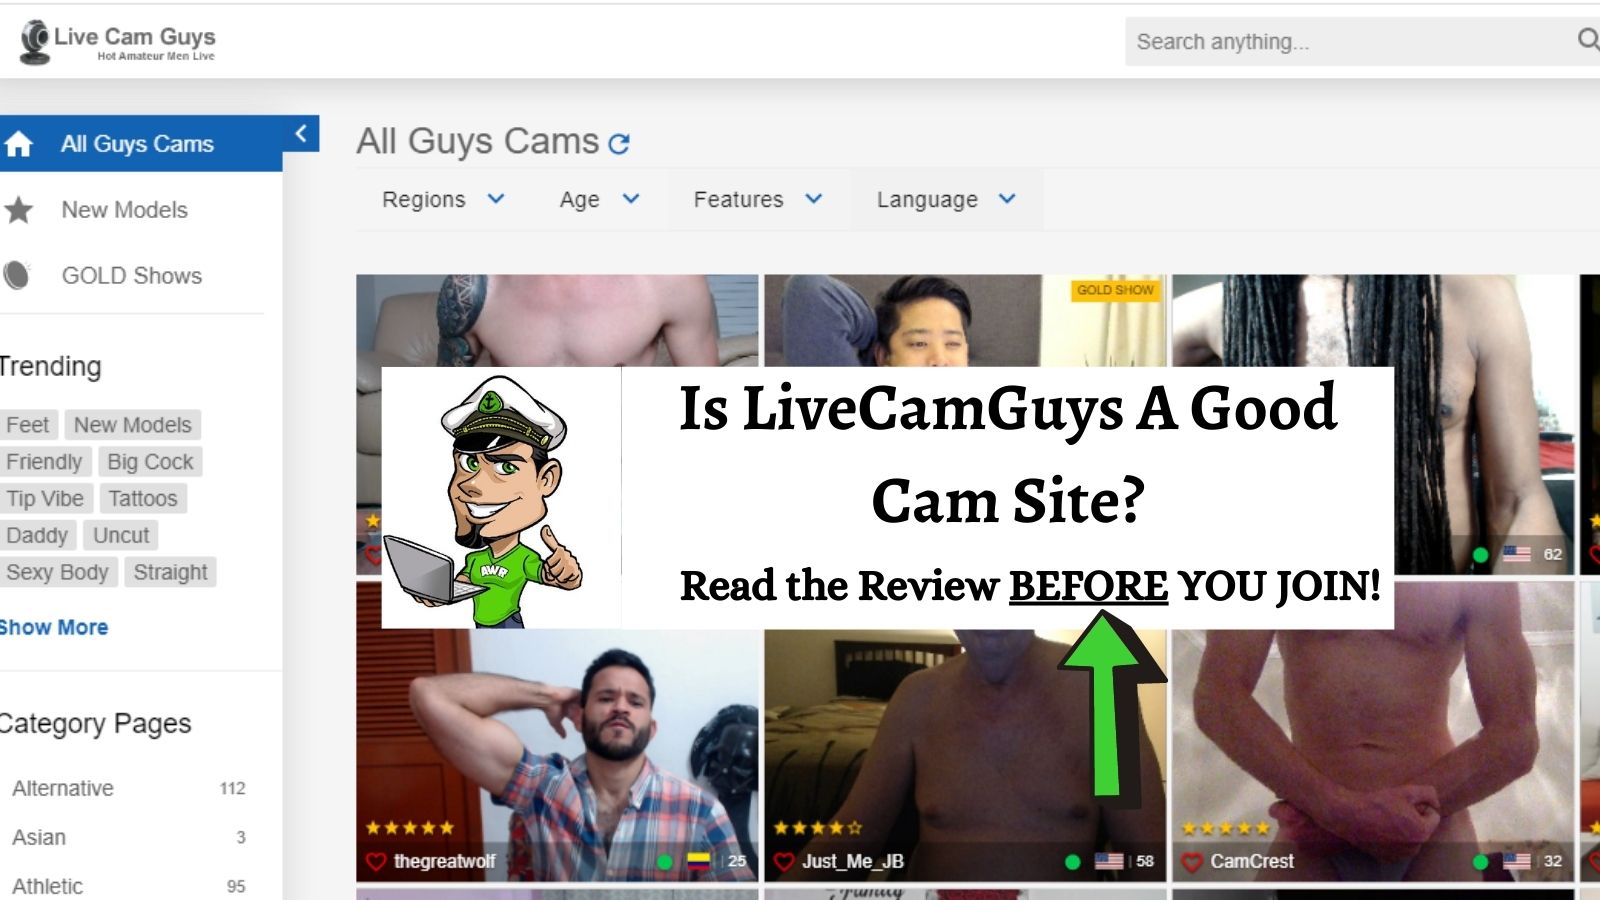Image resolution: width=1600 pixels, height=900 pixels.
Task: Click the GOLD SHOW badge on thumbnail
Action: pos(1114,290)
